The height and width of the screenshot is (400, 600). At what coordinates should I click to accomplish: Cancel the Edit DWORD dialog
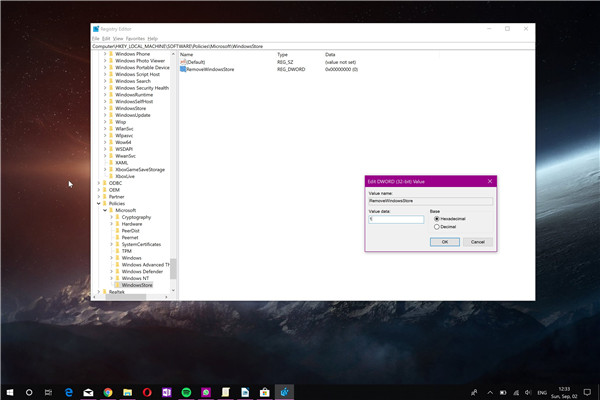[x=477, y=241]
